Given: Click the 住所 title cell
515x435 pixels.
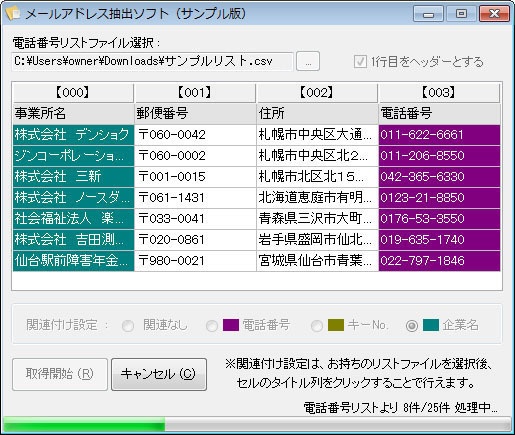Looking at the screenshot, I should point(317,114).
